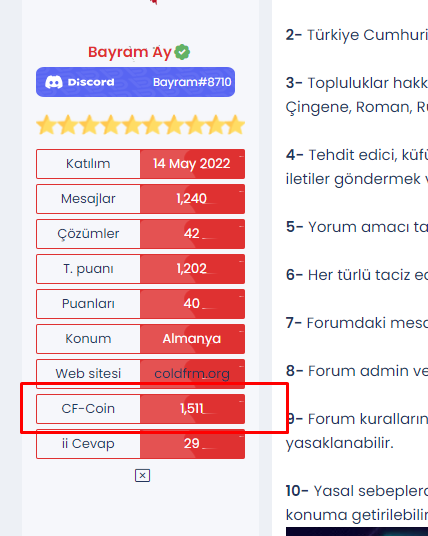
Task: Click the Web sitesi label cell
Action: (88, 374)
